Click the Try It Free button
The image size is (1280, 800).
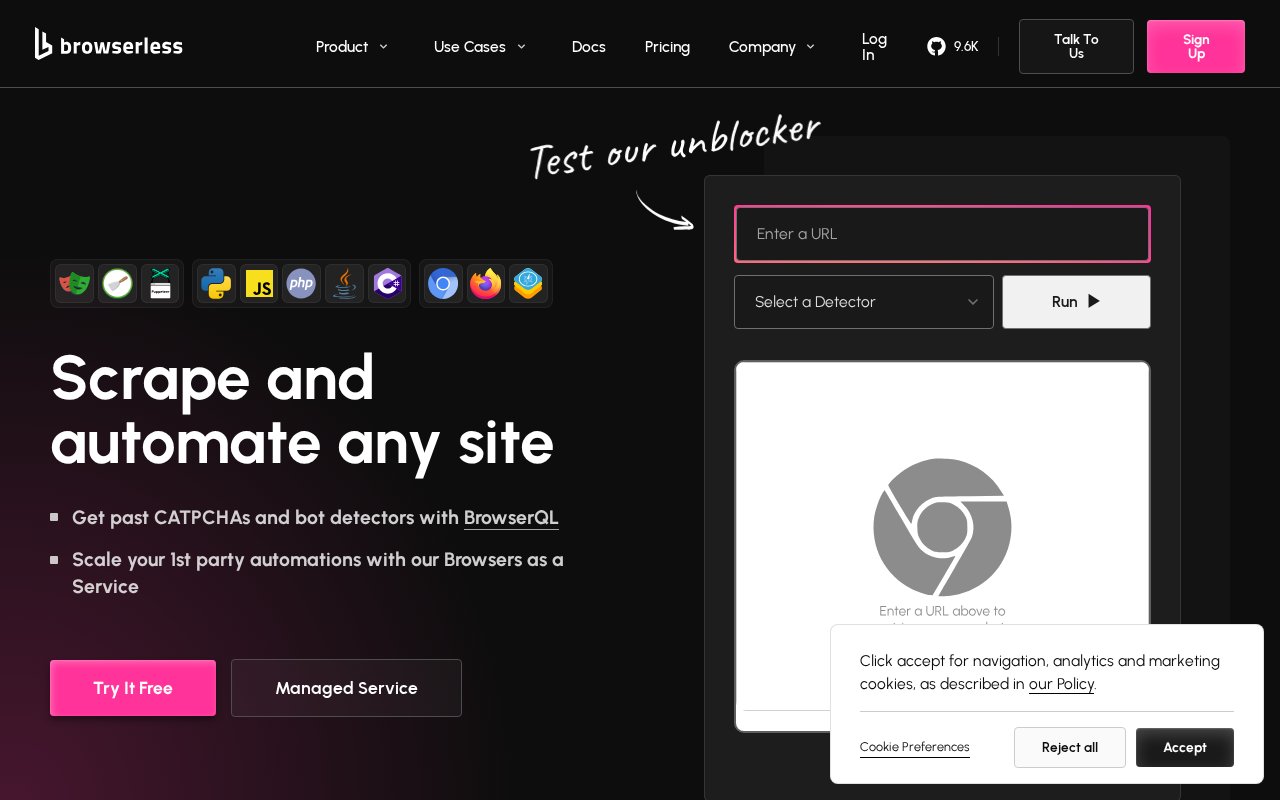[133, 688]
